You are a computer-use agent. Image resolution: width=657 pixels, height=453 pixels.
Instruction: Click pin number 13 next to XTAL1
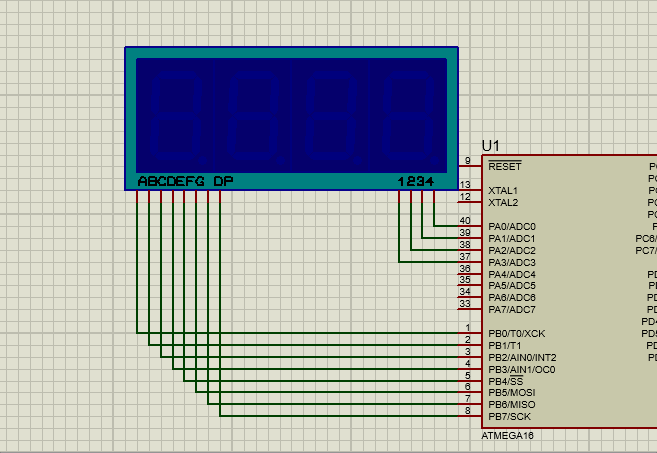pyautogui.click(x=465, y=185)
